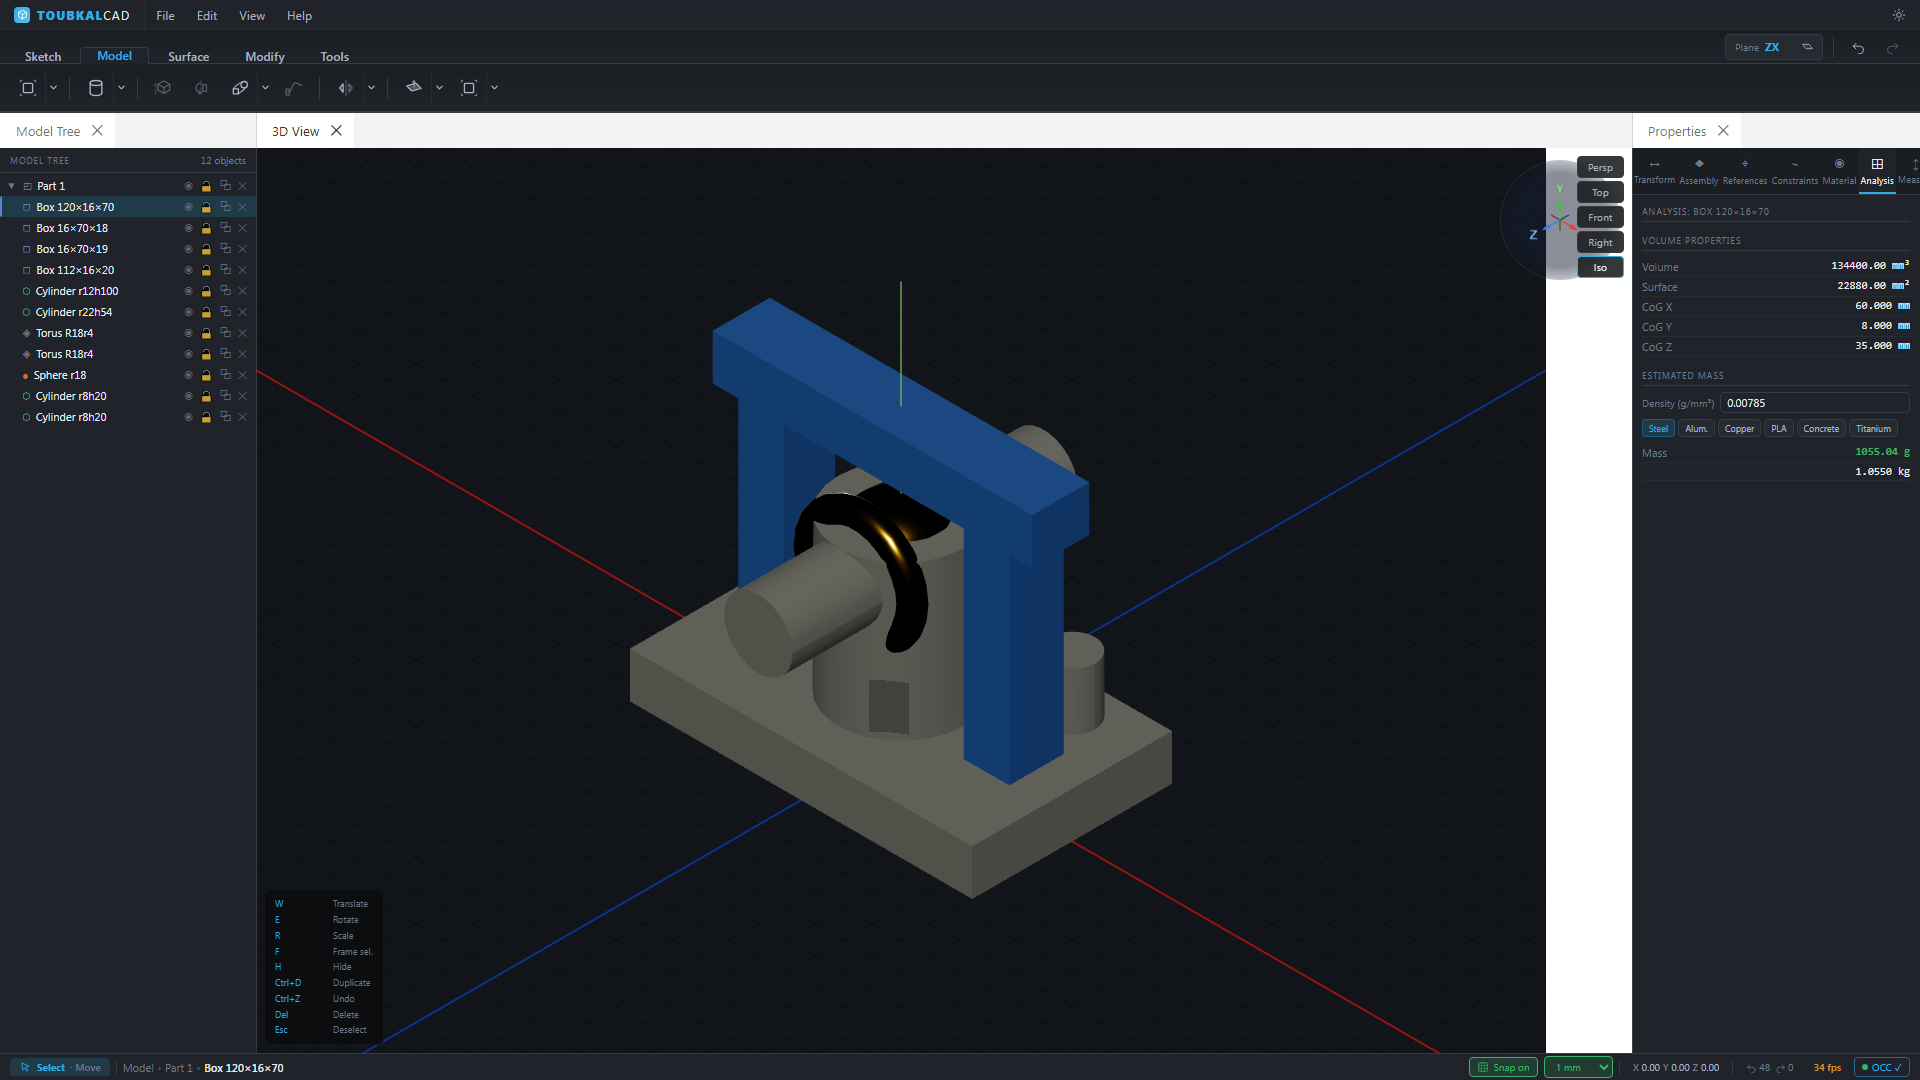Click the Density input field

point(1814,403)
